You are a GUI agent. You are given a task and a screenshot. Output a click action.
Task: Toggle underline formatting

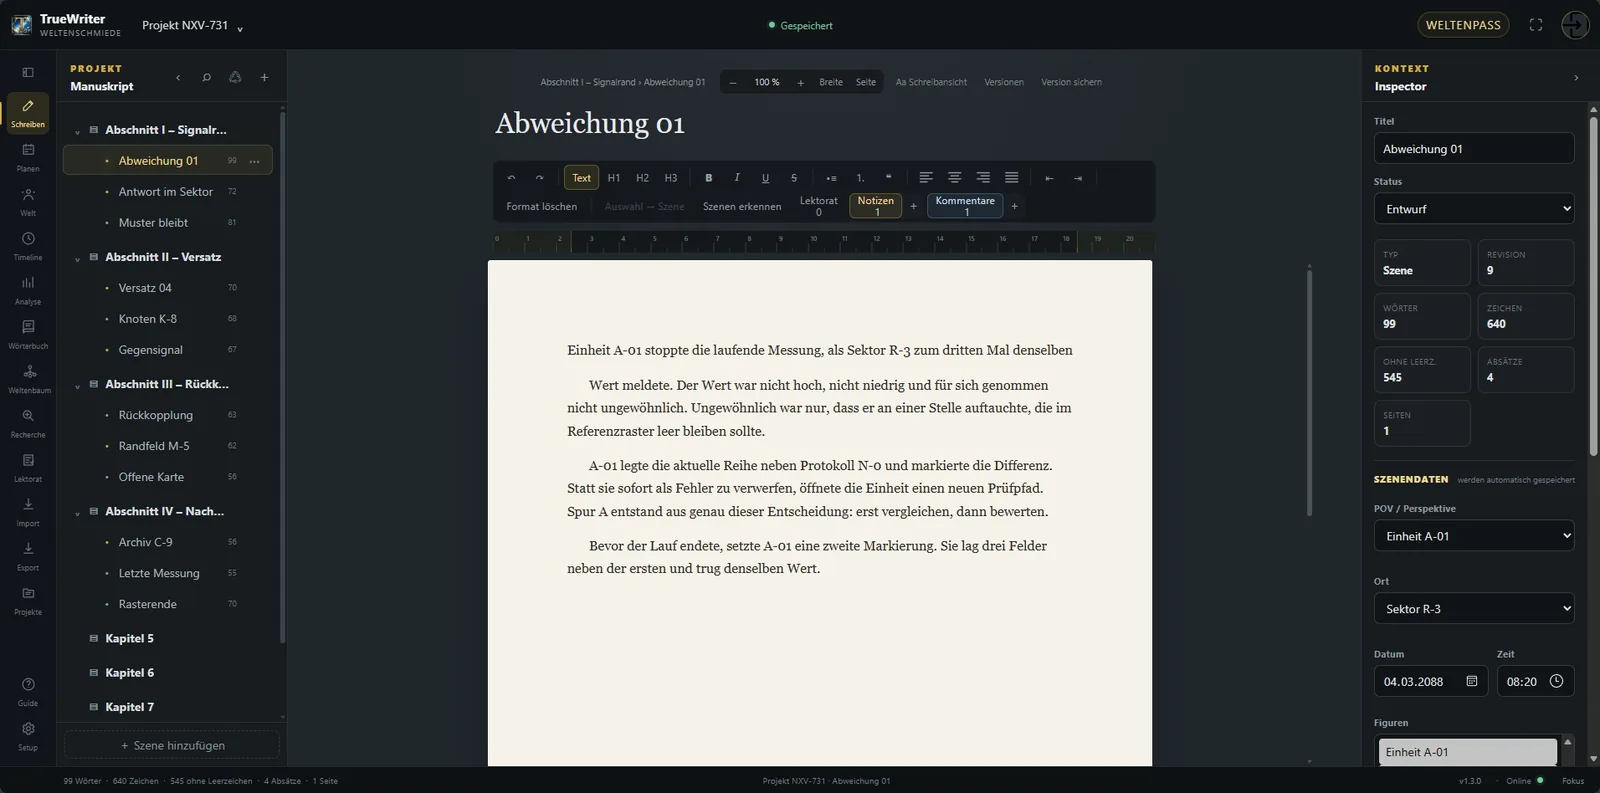point(765,178)
